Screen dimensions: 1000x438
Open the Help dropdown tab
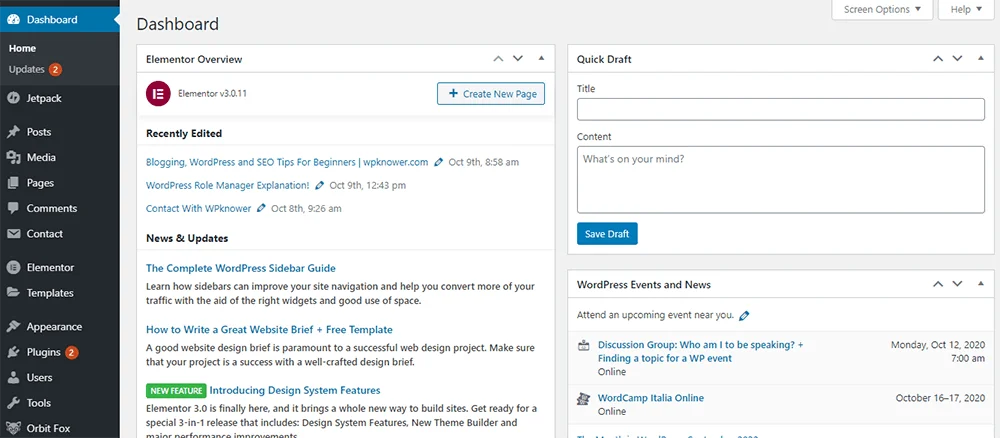[966, 10]
